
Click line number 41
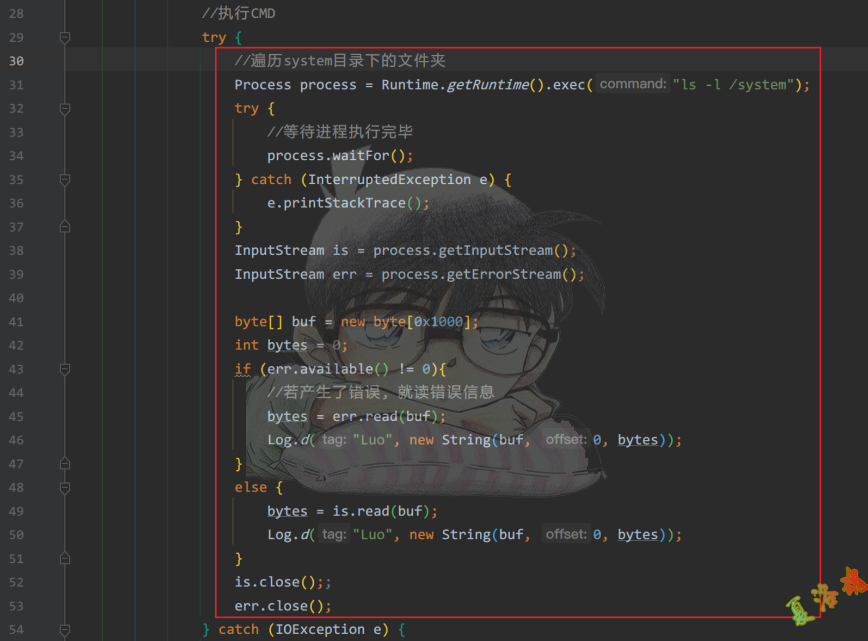click(15, 321)
